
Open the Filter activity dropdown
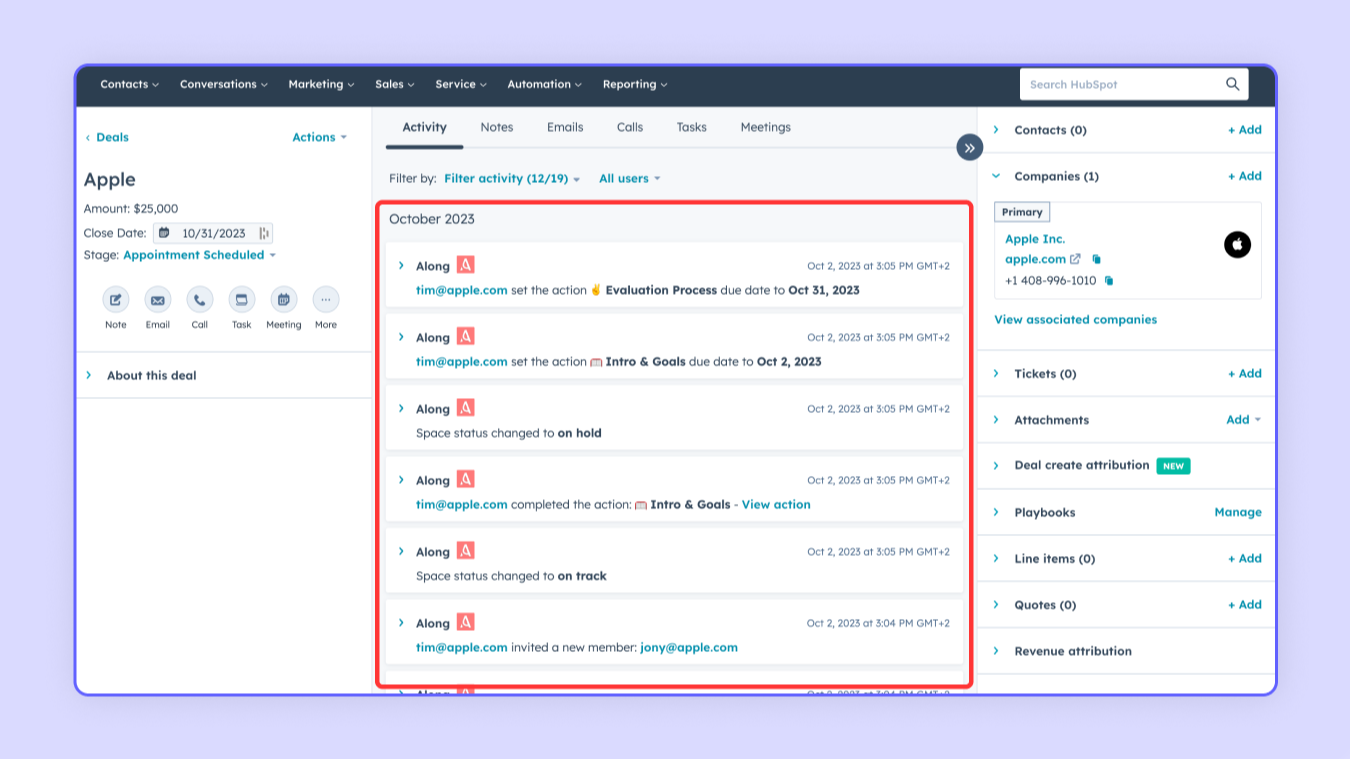512,179
